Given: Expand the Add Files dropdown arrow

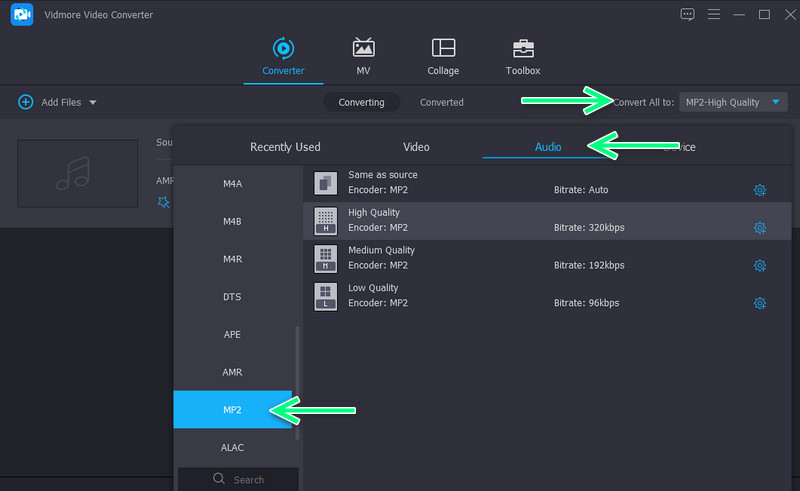Looking at the screenshot, I should point(93,103).
